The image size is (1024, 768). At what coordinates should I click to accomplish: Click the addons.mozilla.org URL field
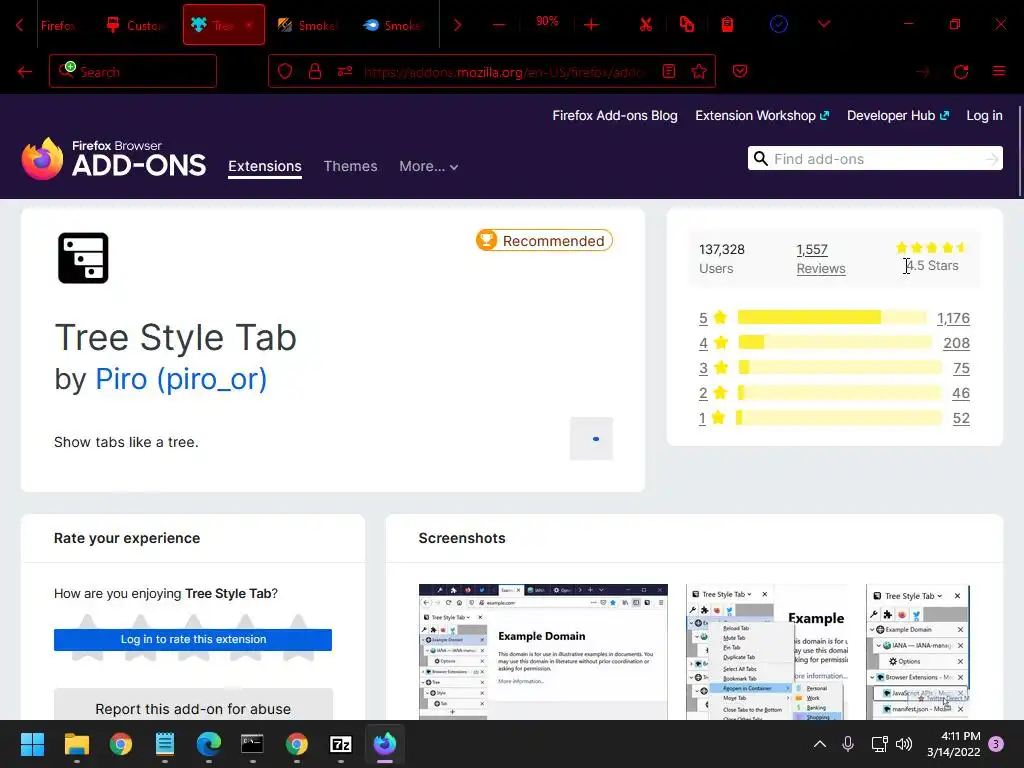tap(504, 72)
